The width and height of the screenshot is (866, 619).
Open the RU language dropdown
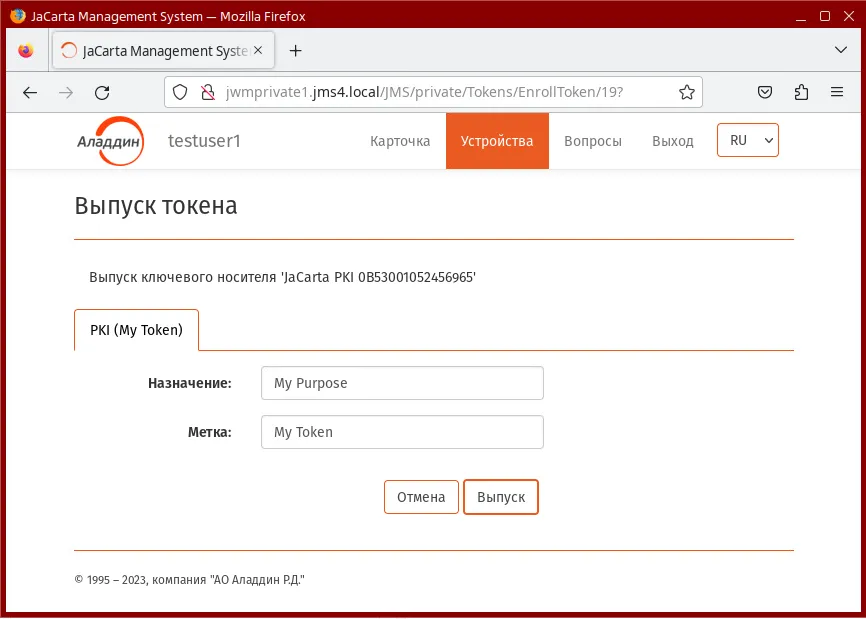[x=747, y=140]
